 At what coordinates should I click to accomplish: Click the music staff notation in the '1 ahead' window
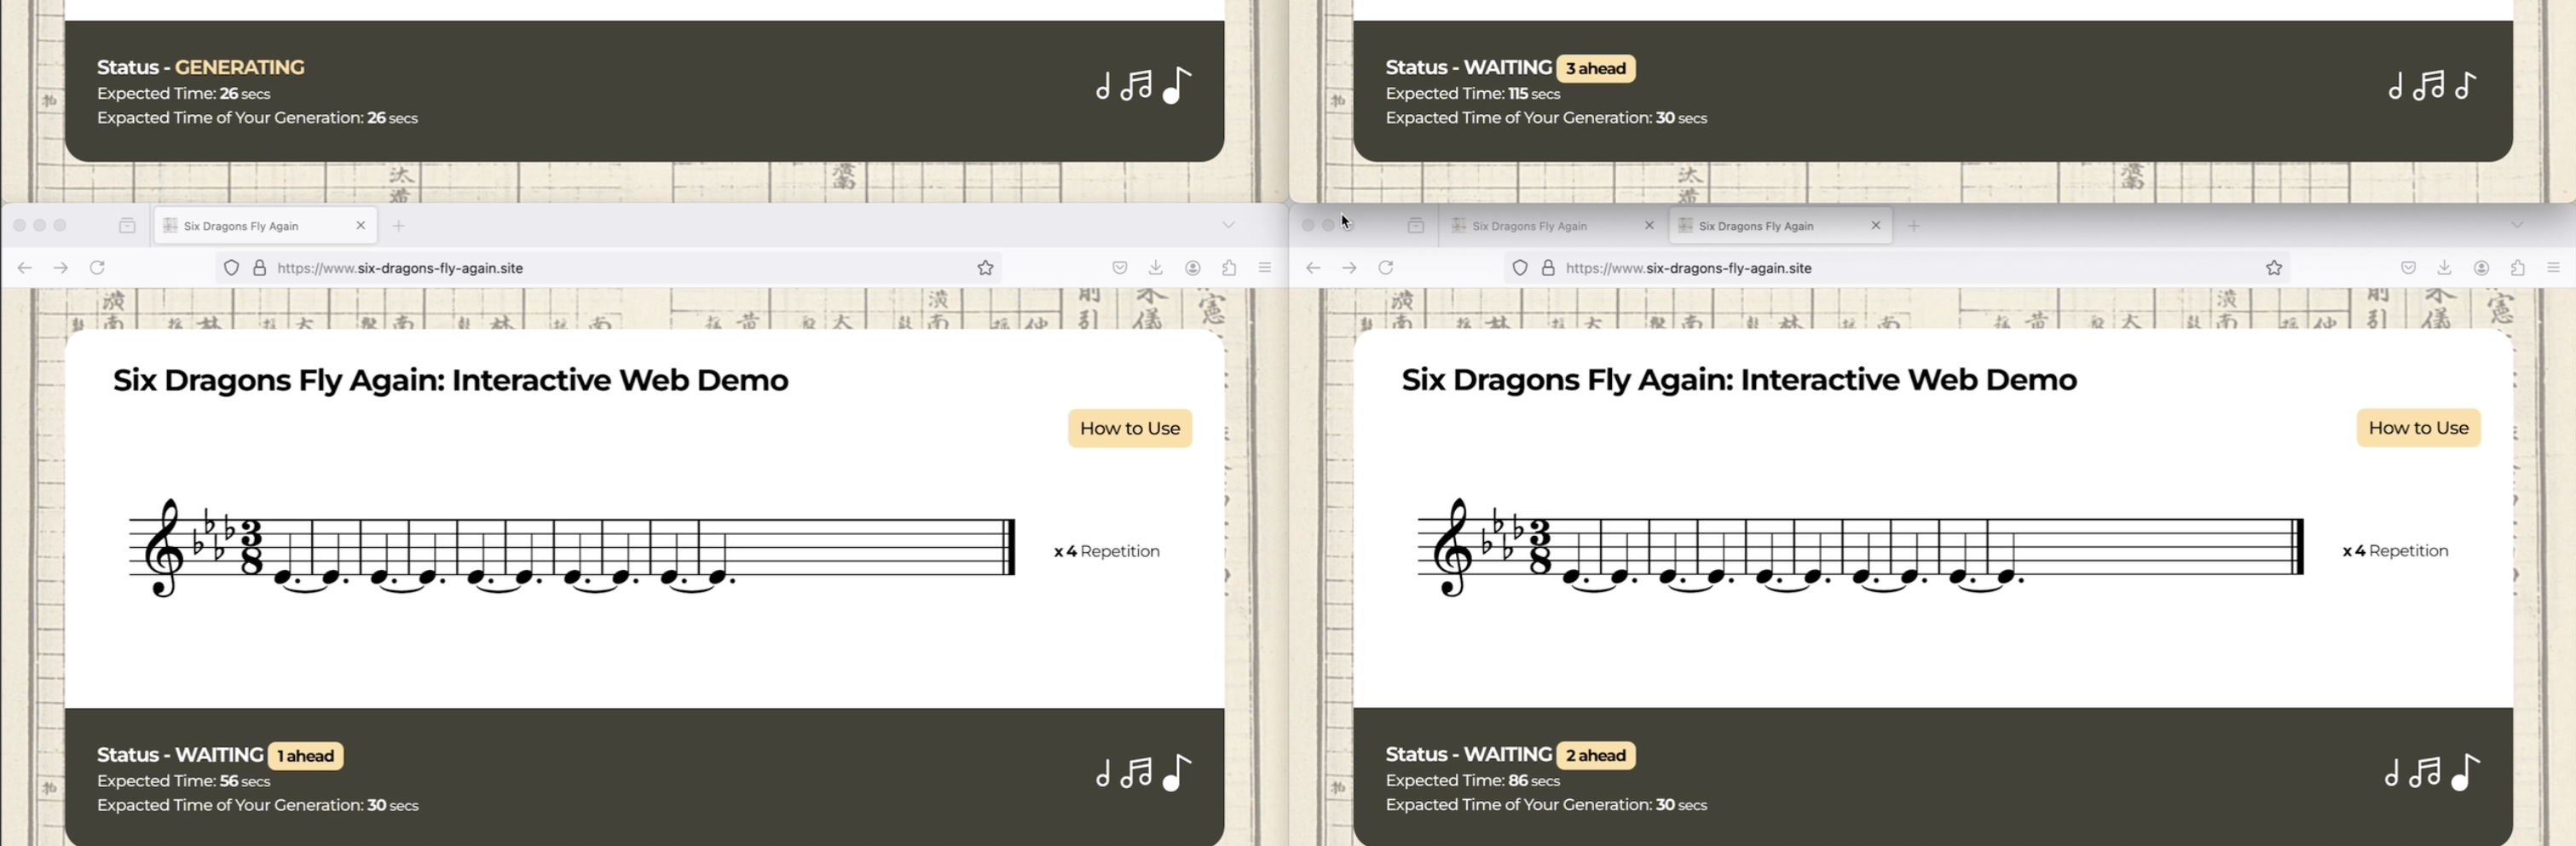click(572, 548)
